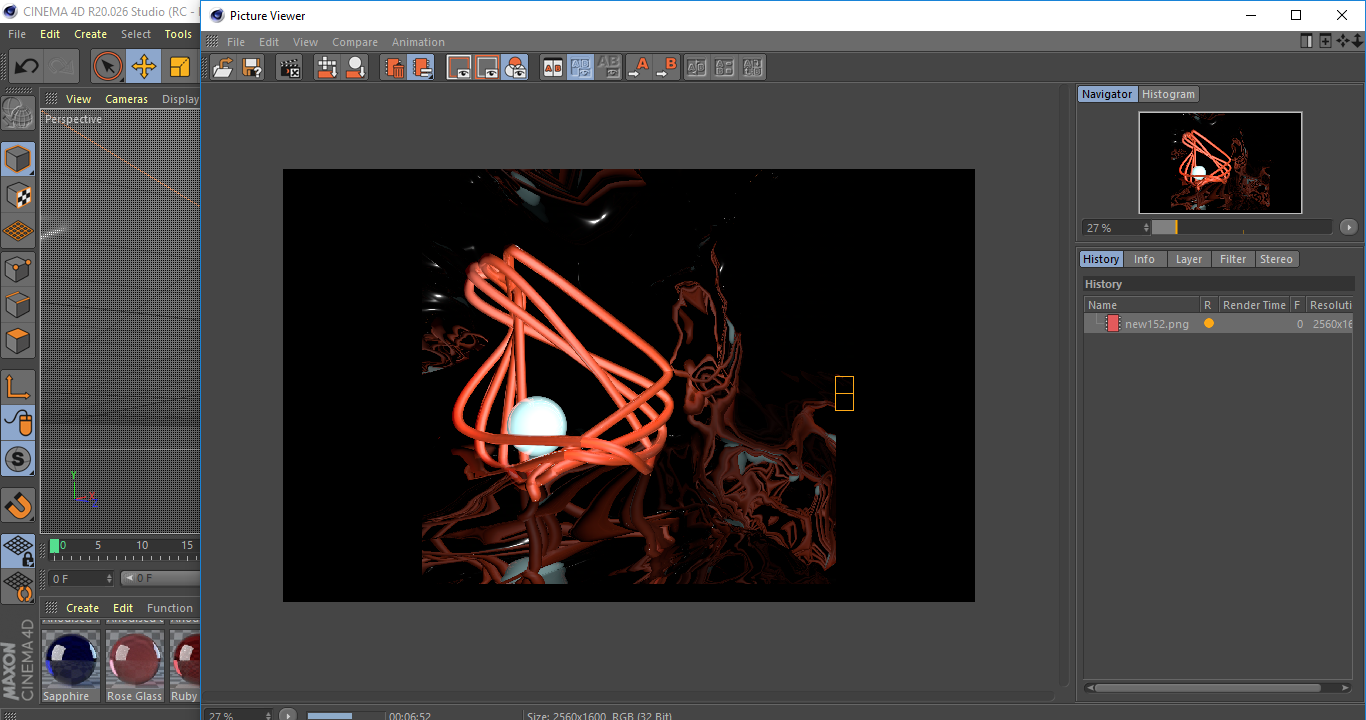Select the Info tab
The width and height of the screenshot is (1366, 720).
click(1144, 259)
